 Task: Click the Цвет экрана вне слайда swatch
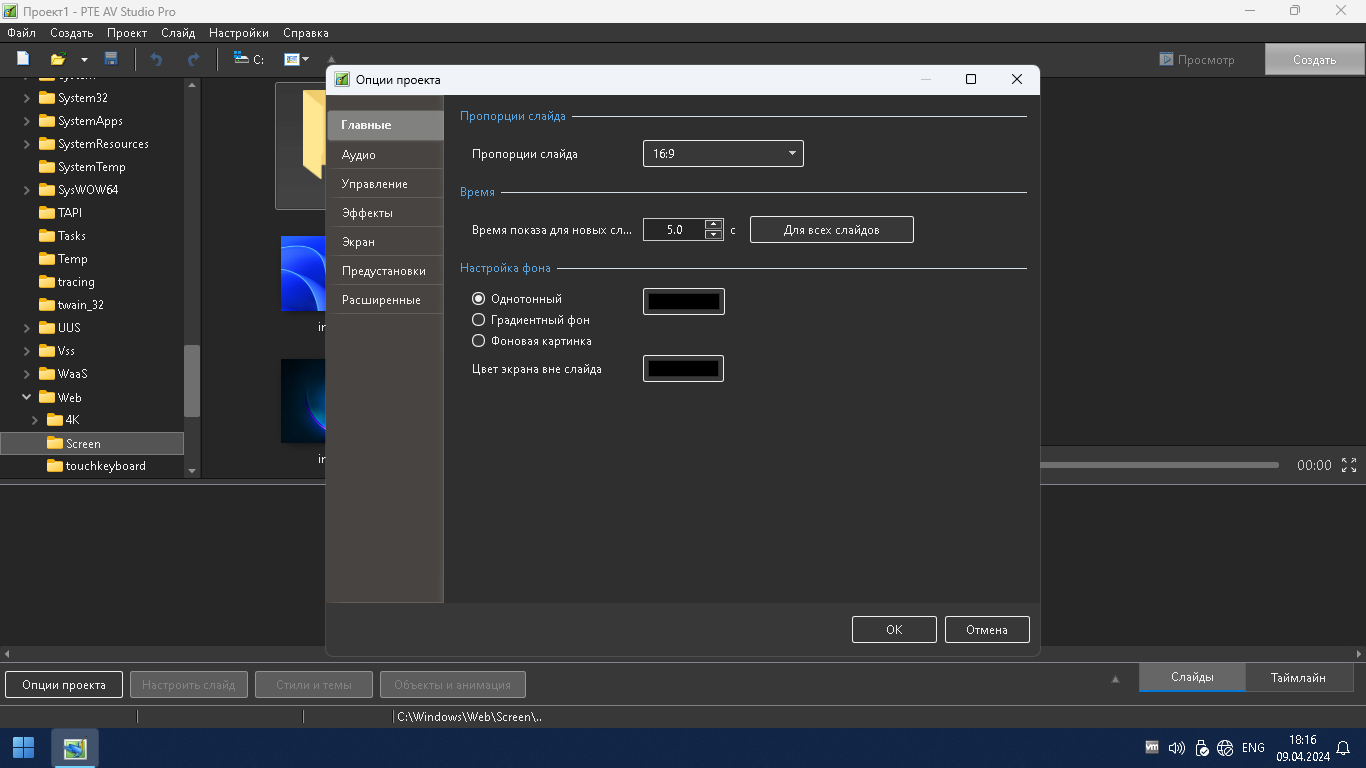[x=683, y=369]
